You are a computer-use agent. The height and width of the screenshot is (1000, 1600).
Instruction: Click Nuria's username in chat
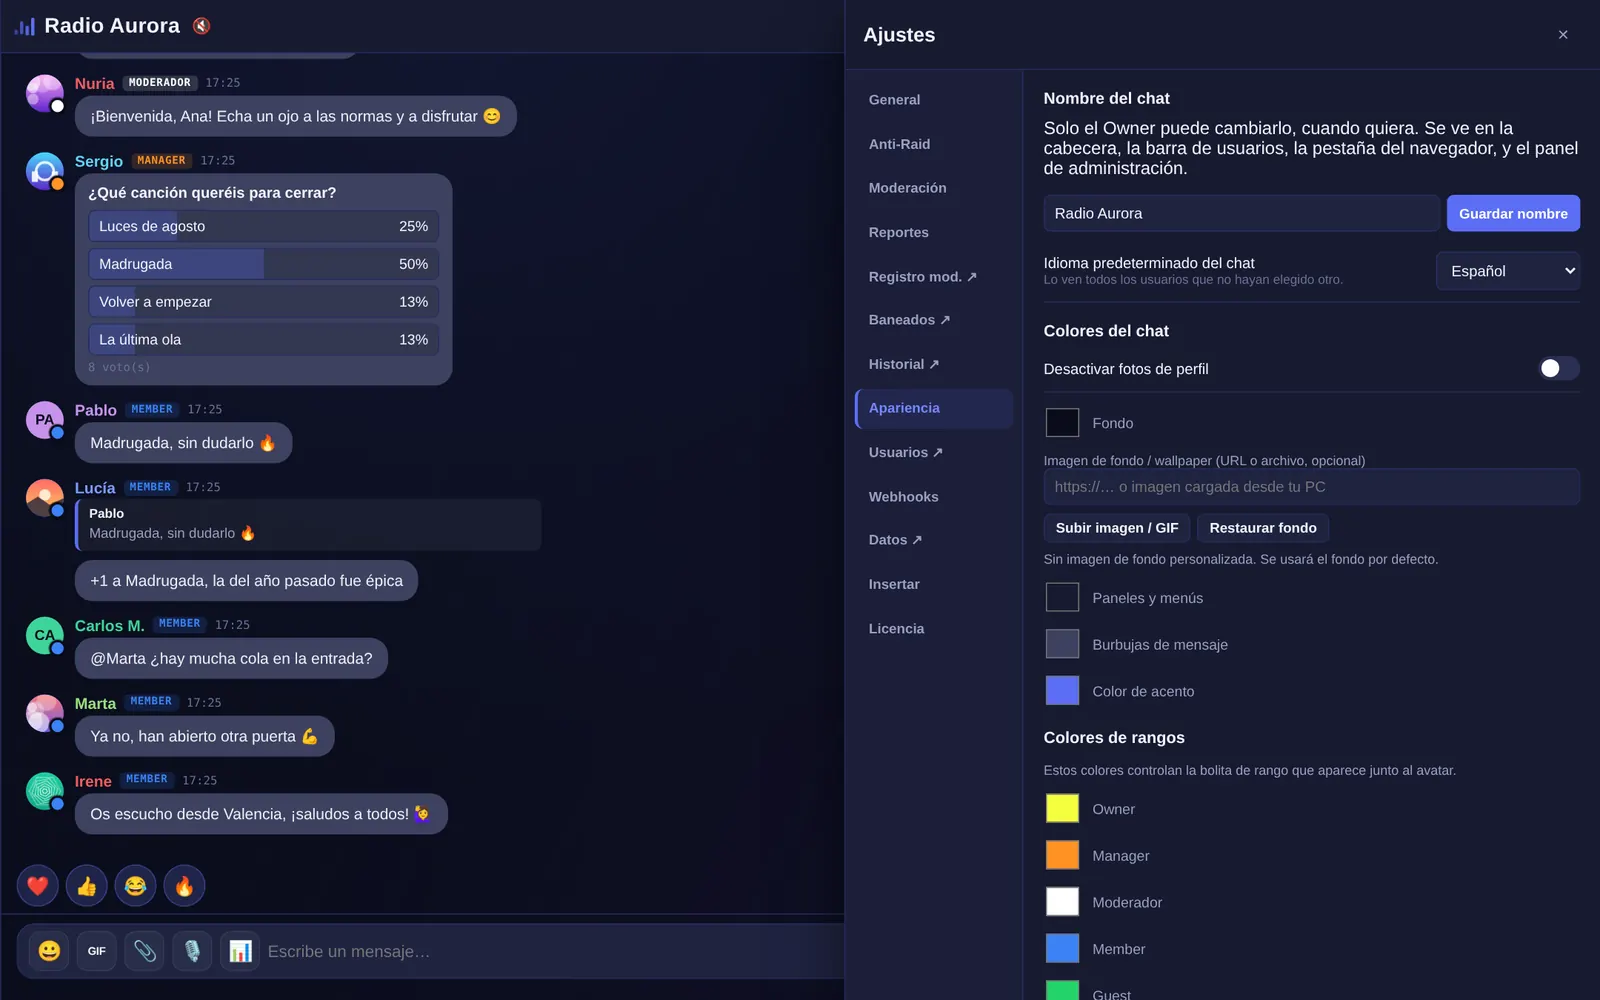point(94,84)
